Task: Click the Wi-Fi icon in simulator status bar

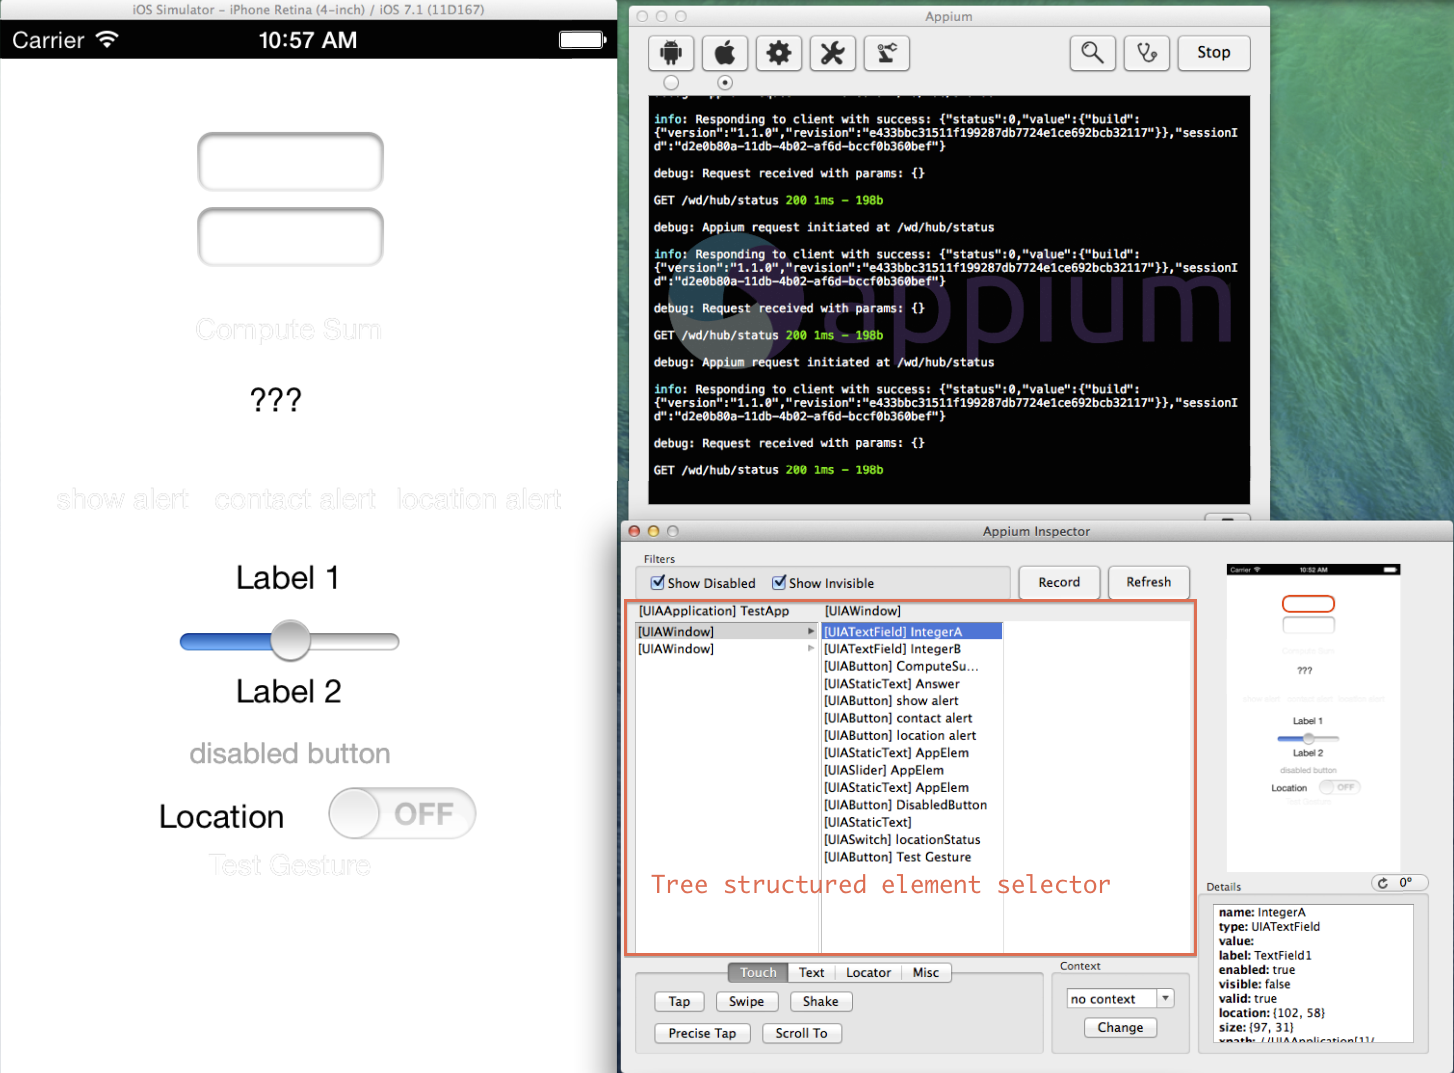Action: 107,40
